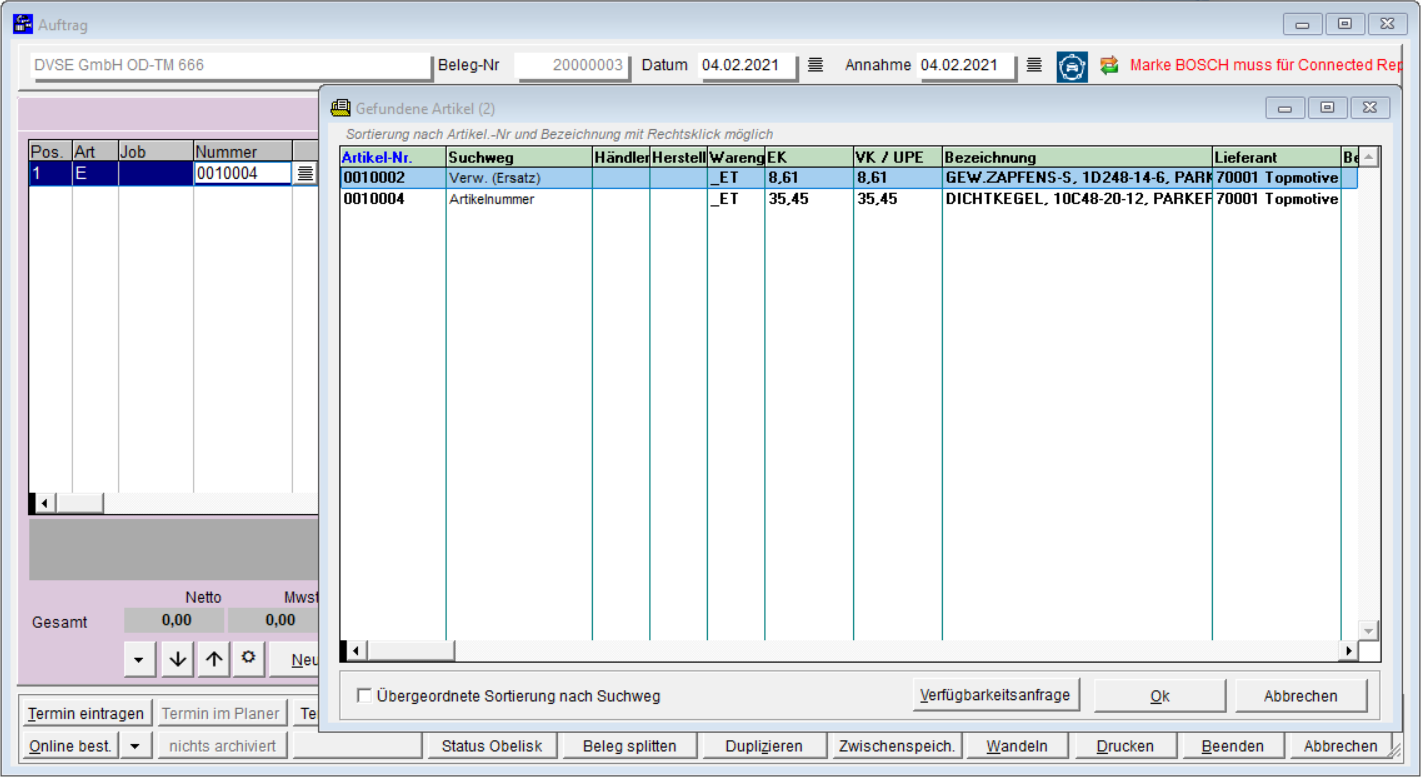Click Abbrechen button in Auftrag window
1421x778 pixels.
[1341, 746]
